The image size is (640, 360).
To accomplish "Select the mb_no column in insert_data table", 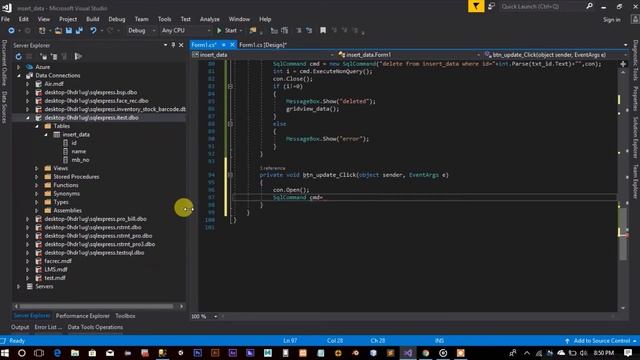I will tap(80, 160).
